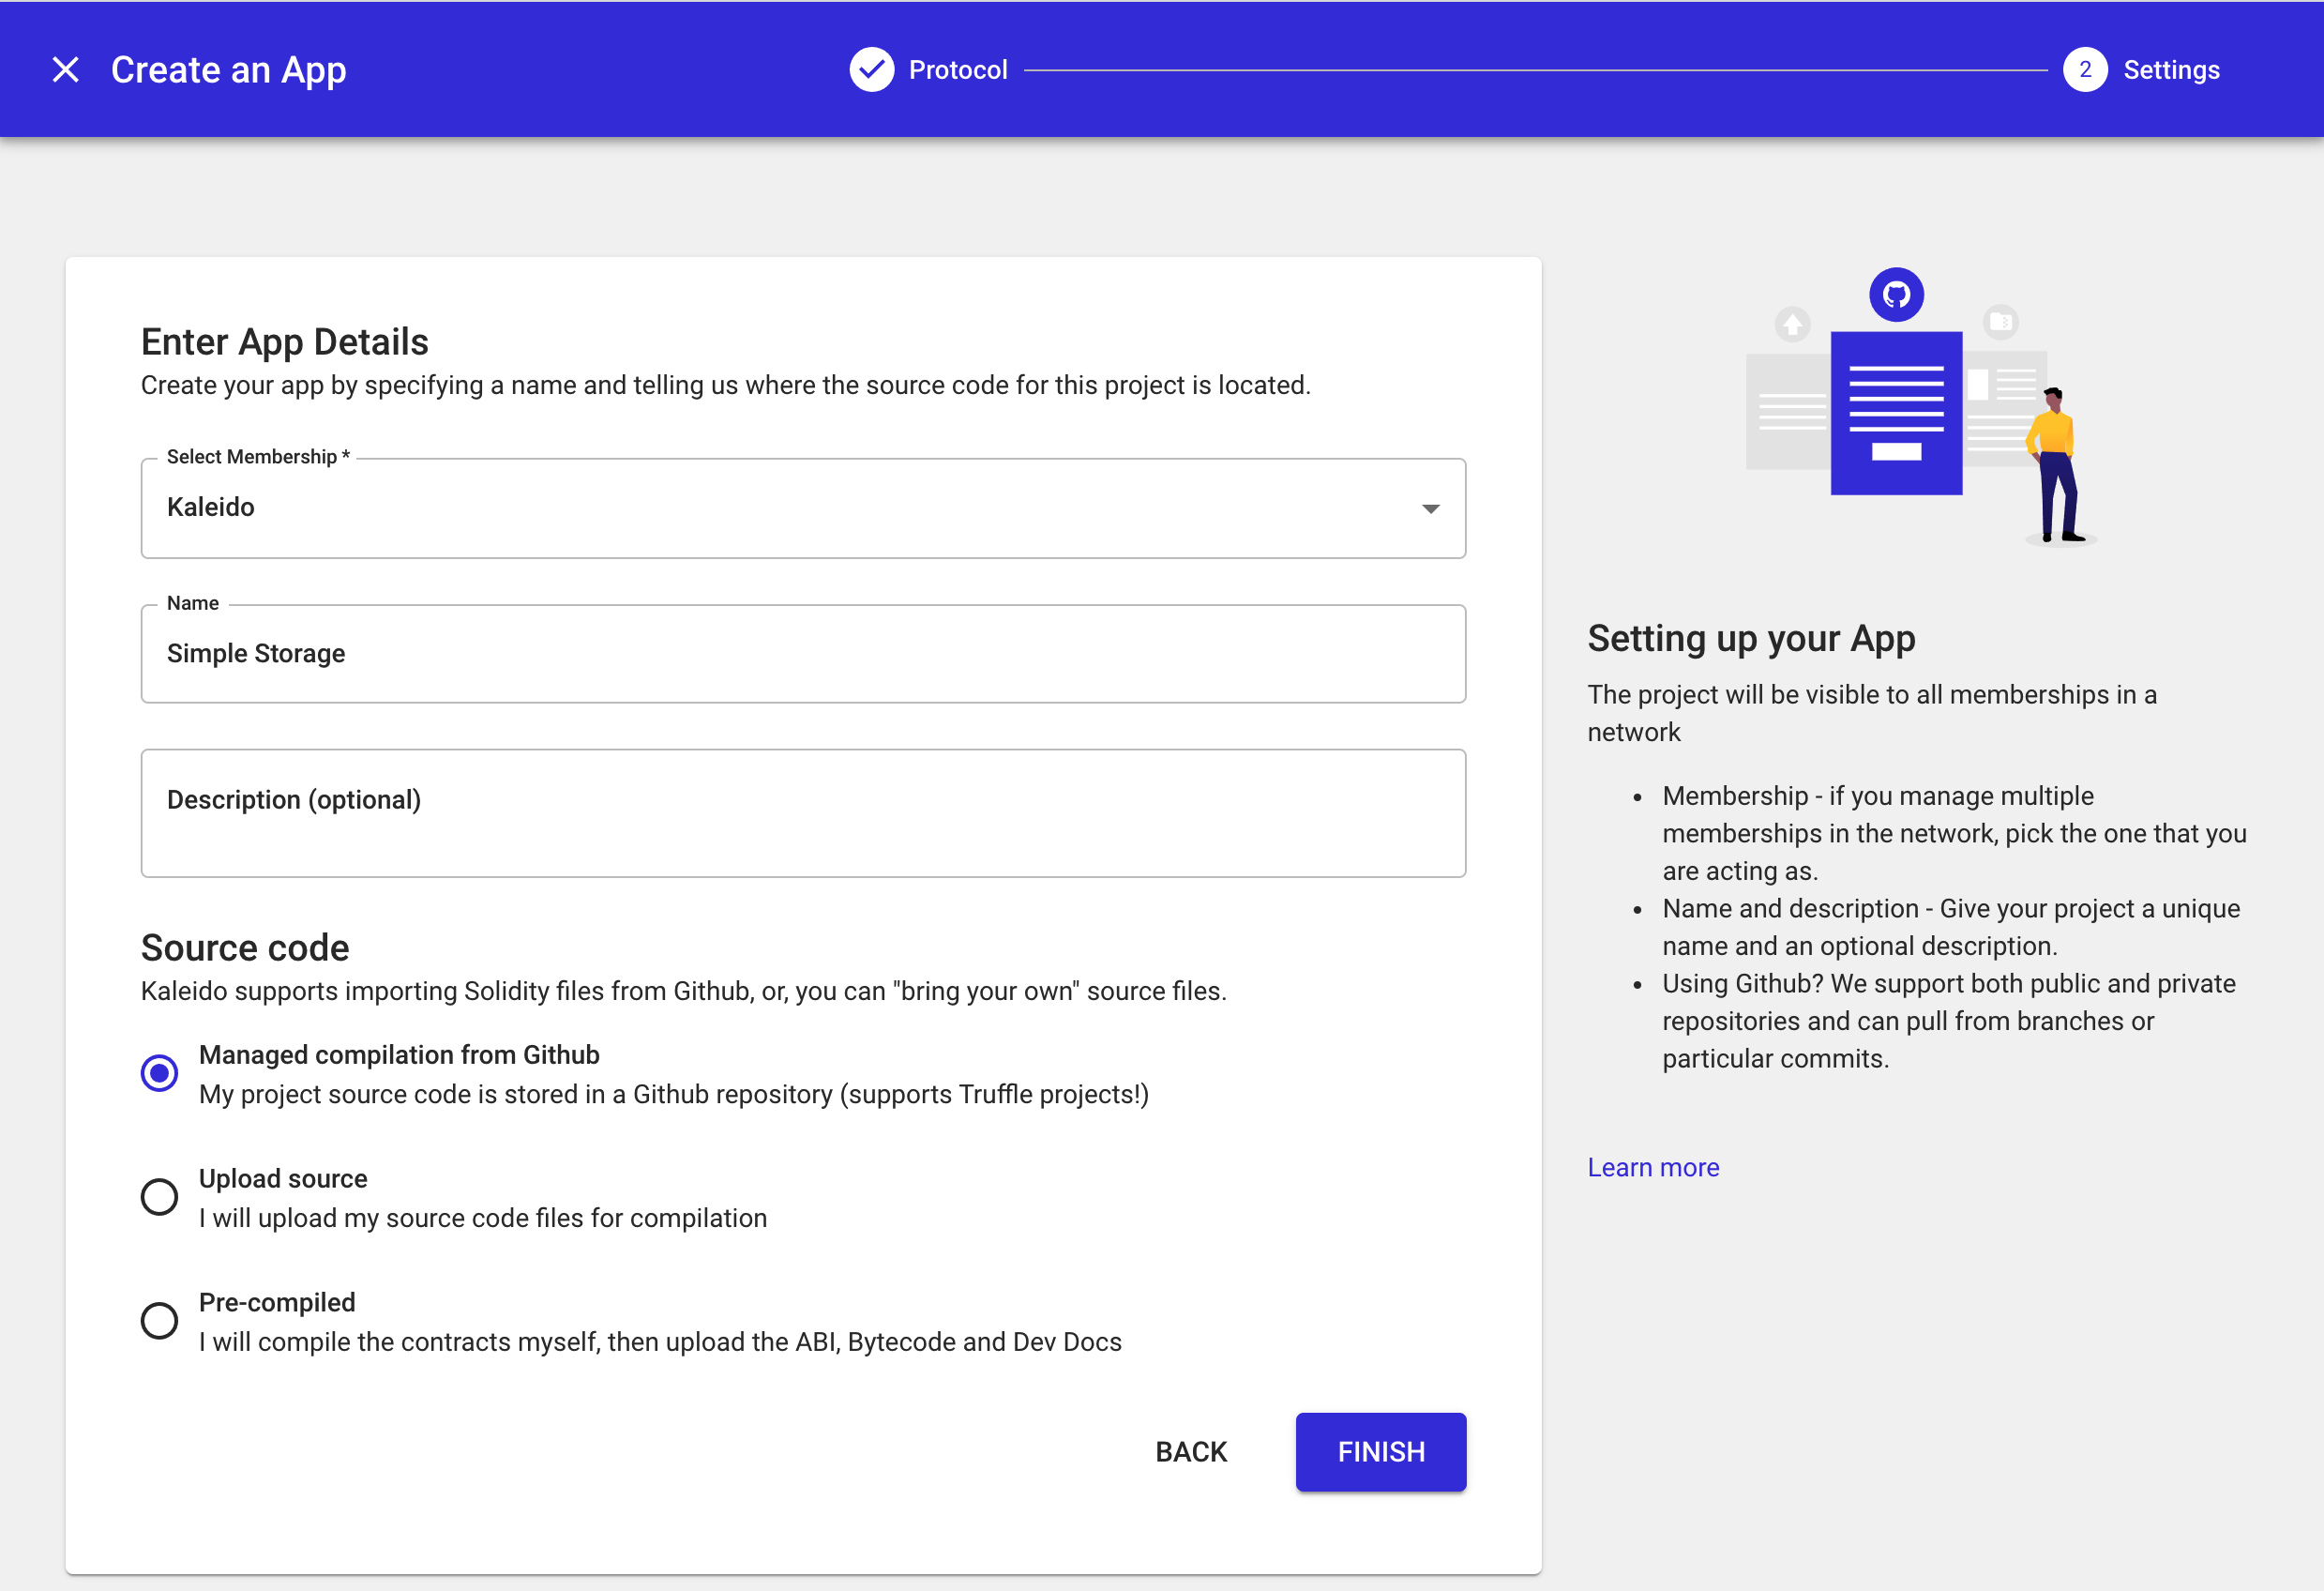
Task: Click the Managed compilation from Github label
Action: pyautogui.click(x=399, y=1055)
